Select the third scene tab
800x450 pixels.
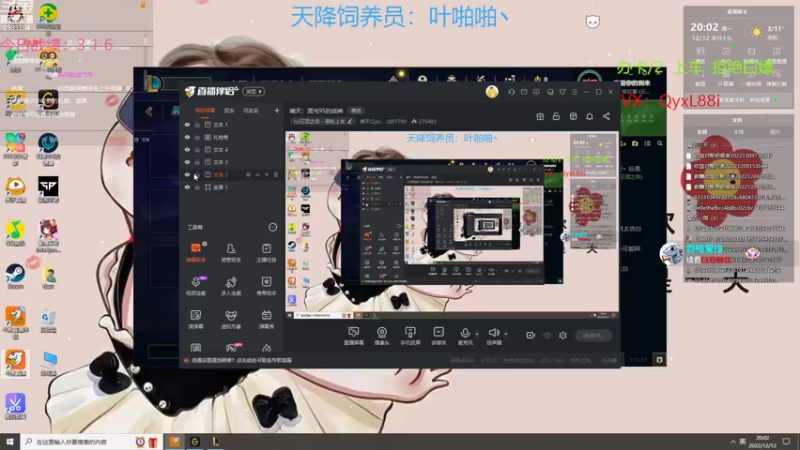point(251,110)
